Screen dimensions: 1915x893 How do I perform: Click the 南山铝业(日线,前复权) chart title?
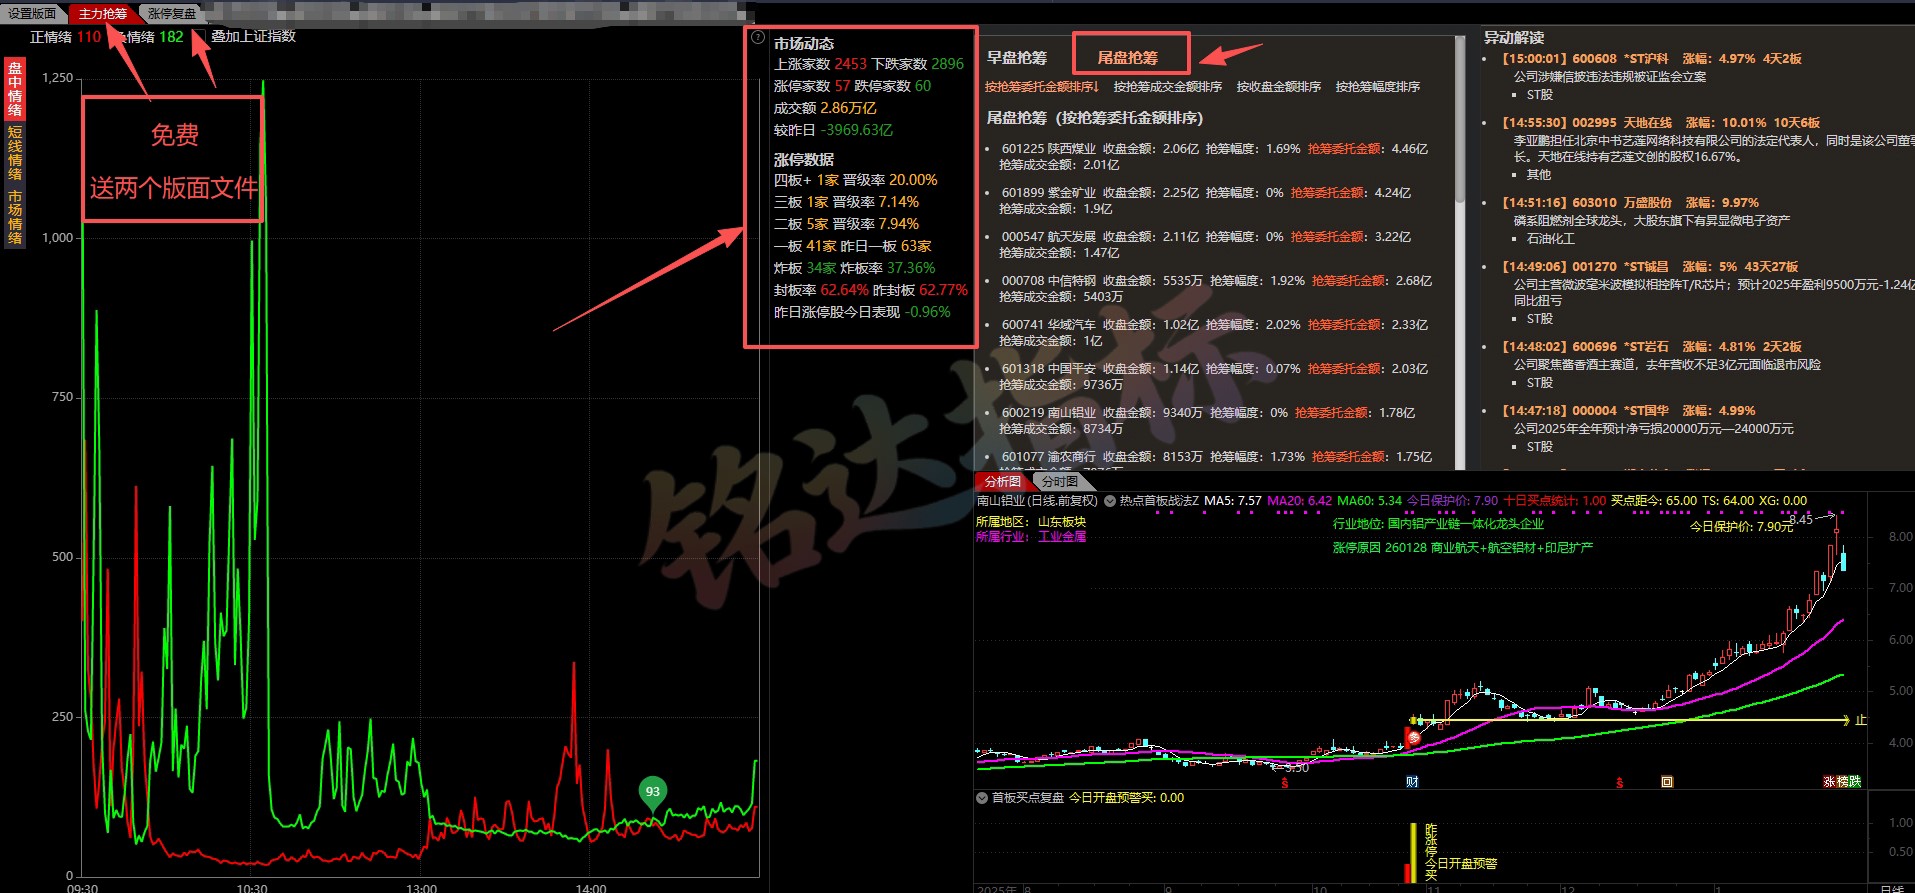tap(1037, 501)
